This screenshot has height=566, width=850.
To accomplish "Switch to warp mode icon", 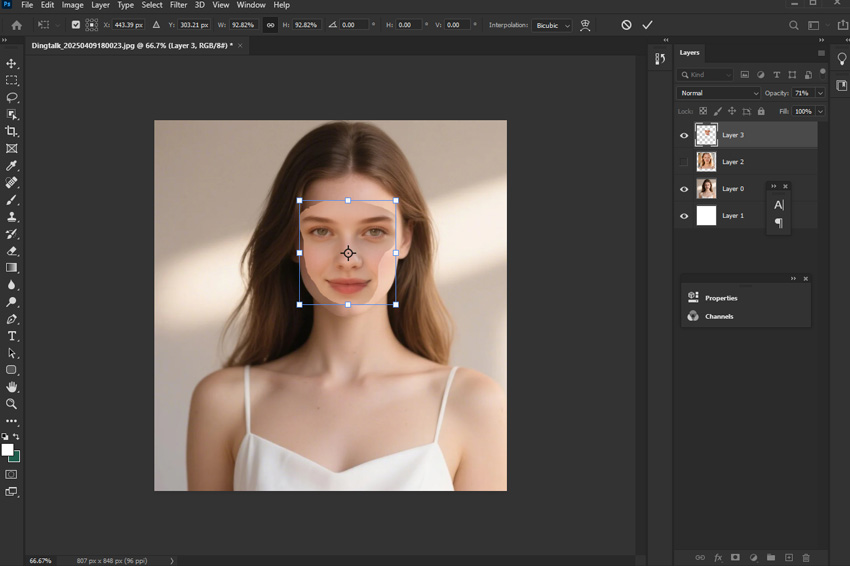I will click(585, 25).
